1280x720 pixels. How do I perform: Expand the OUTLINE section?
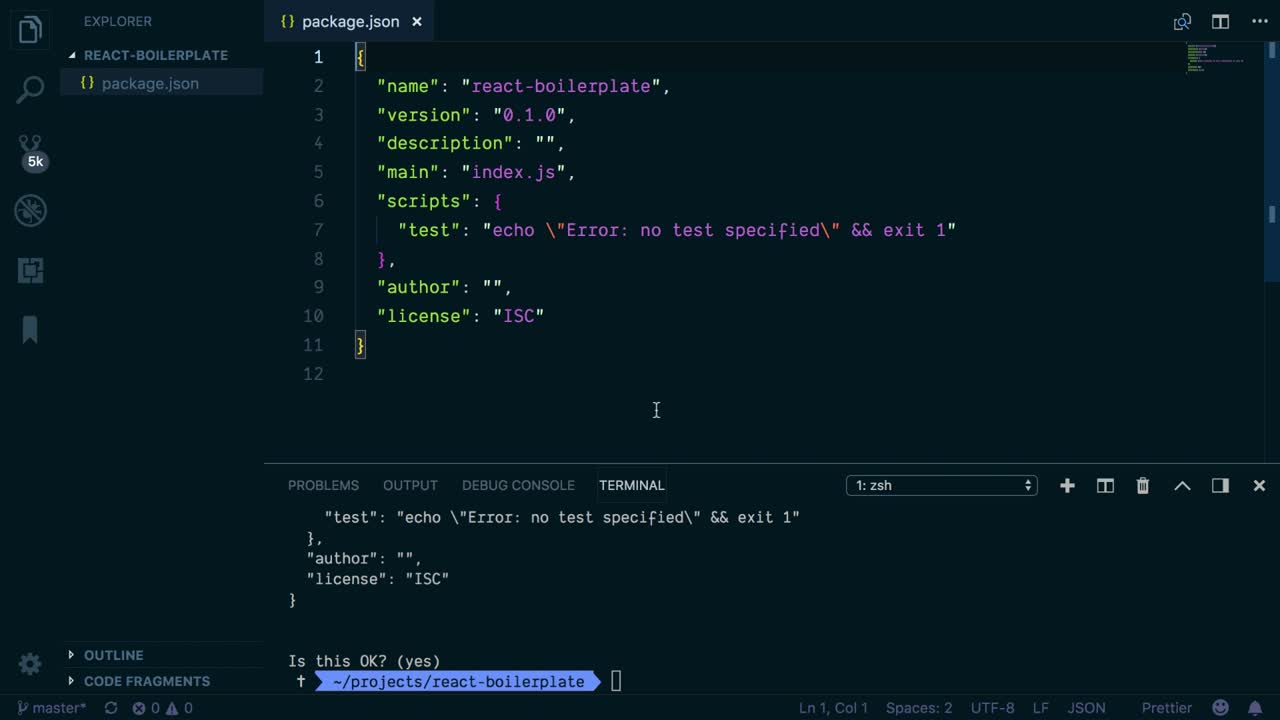coord(113,655)
